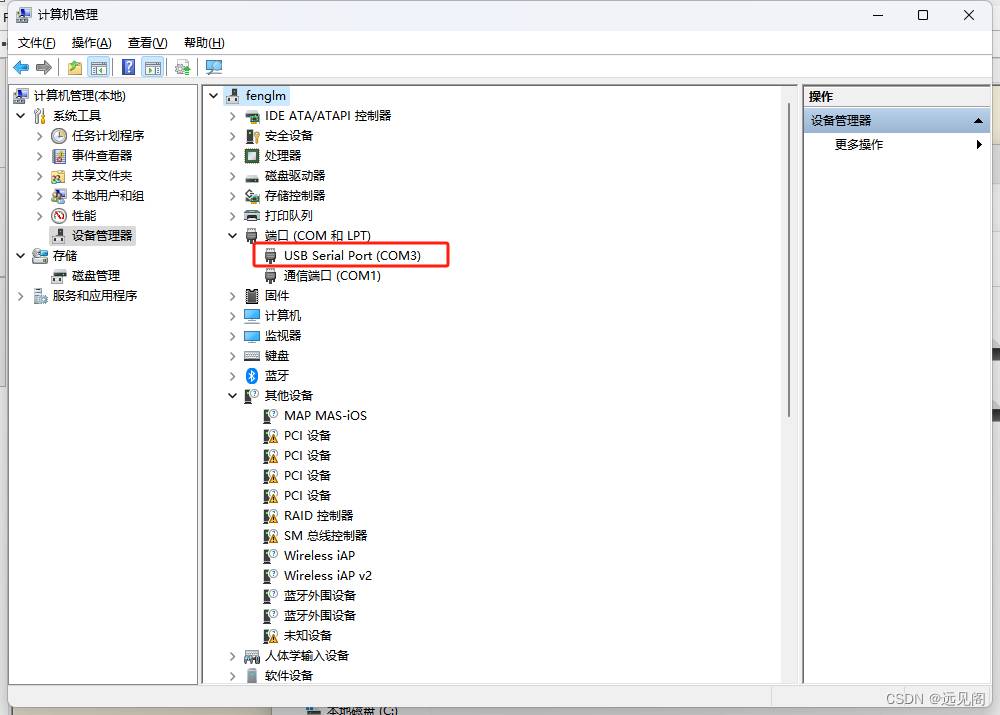Image resolution: width=1000 pixels, height=715 pixels.
Task: Toggle the Show/Hide action pane icon
Action: 153,67
